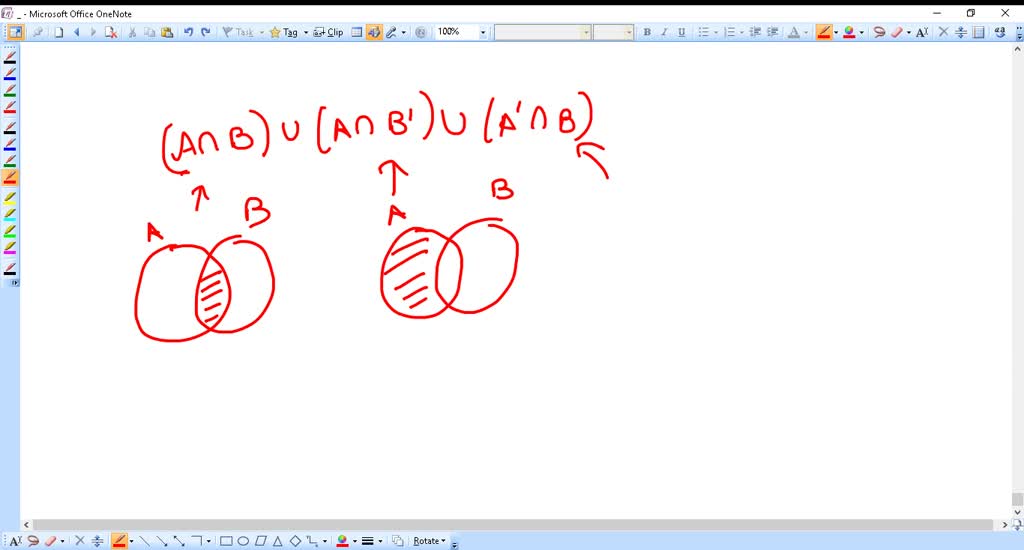The image size is (1024, 550).
Task: Select the Eraser tool in top toolbar
Action: click(x=897, y=32)
